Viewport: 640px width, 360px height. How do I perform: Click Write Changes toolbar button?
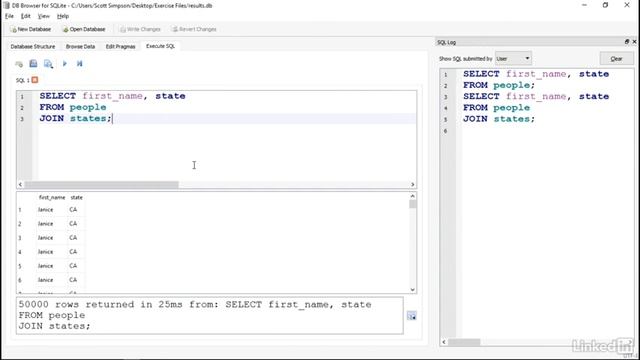point(140,29)
